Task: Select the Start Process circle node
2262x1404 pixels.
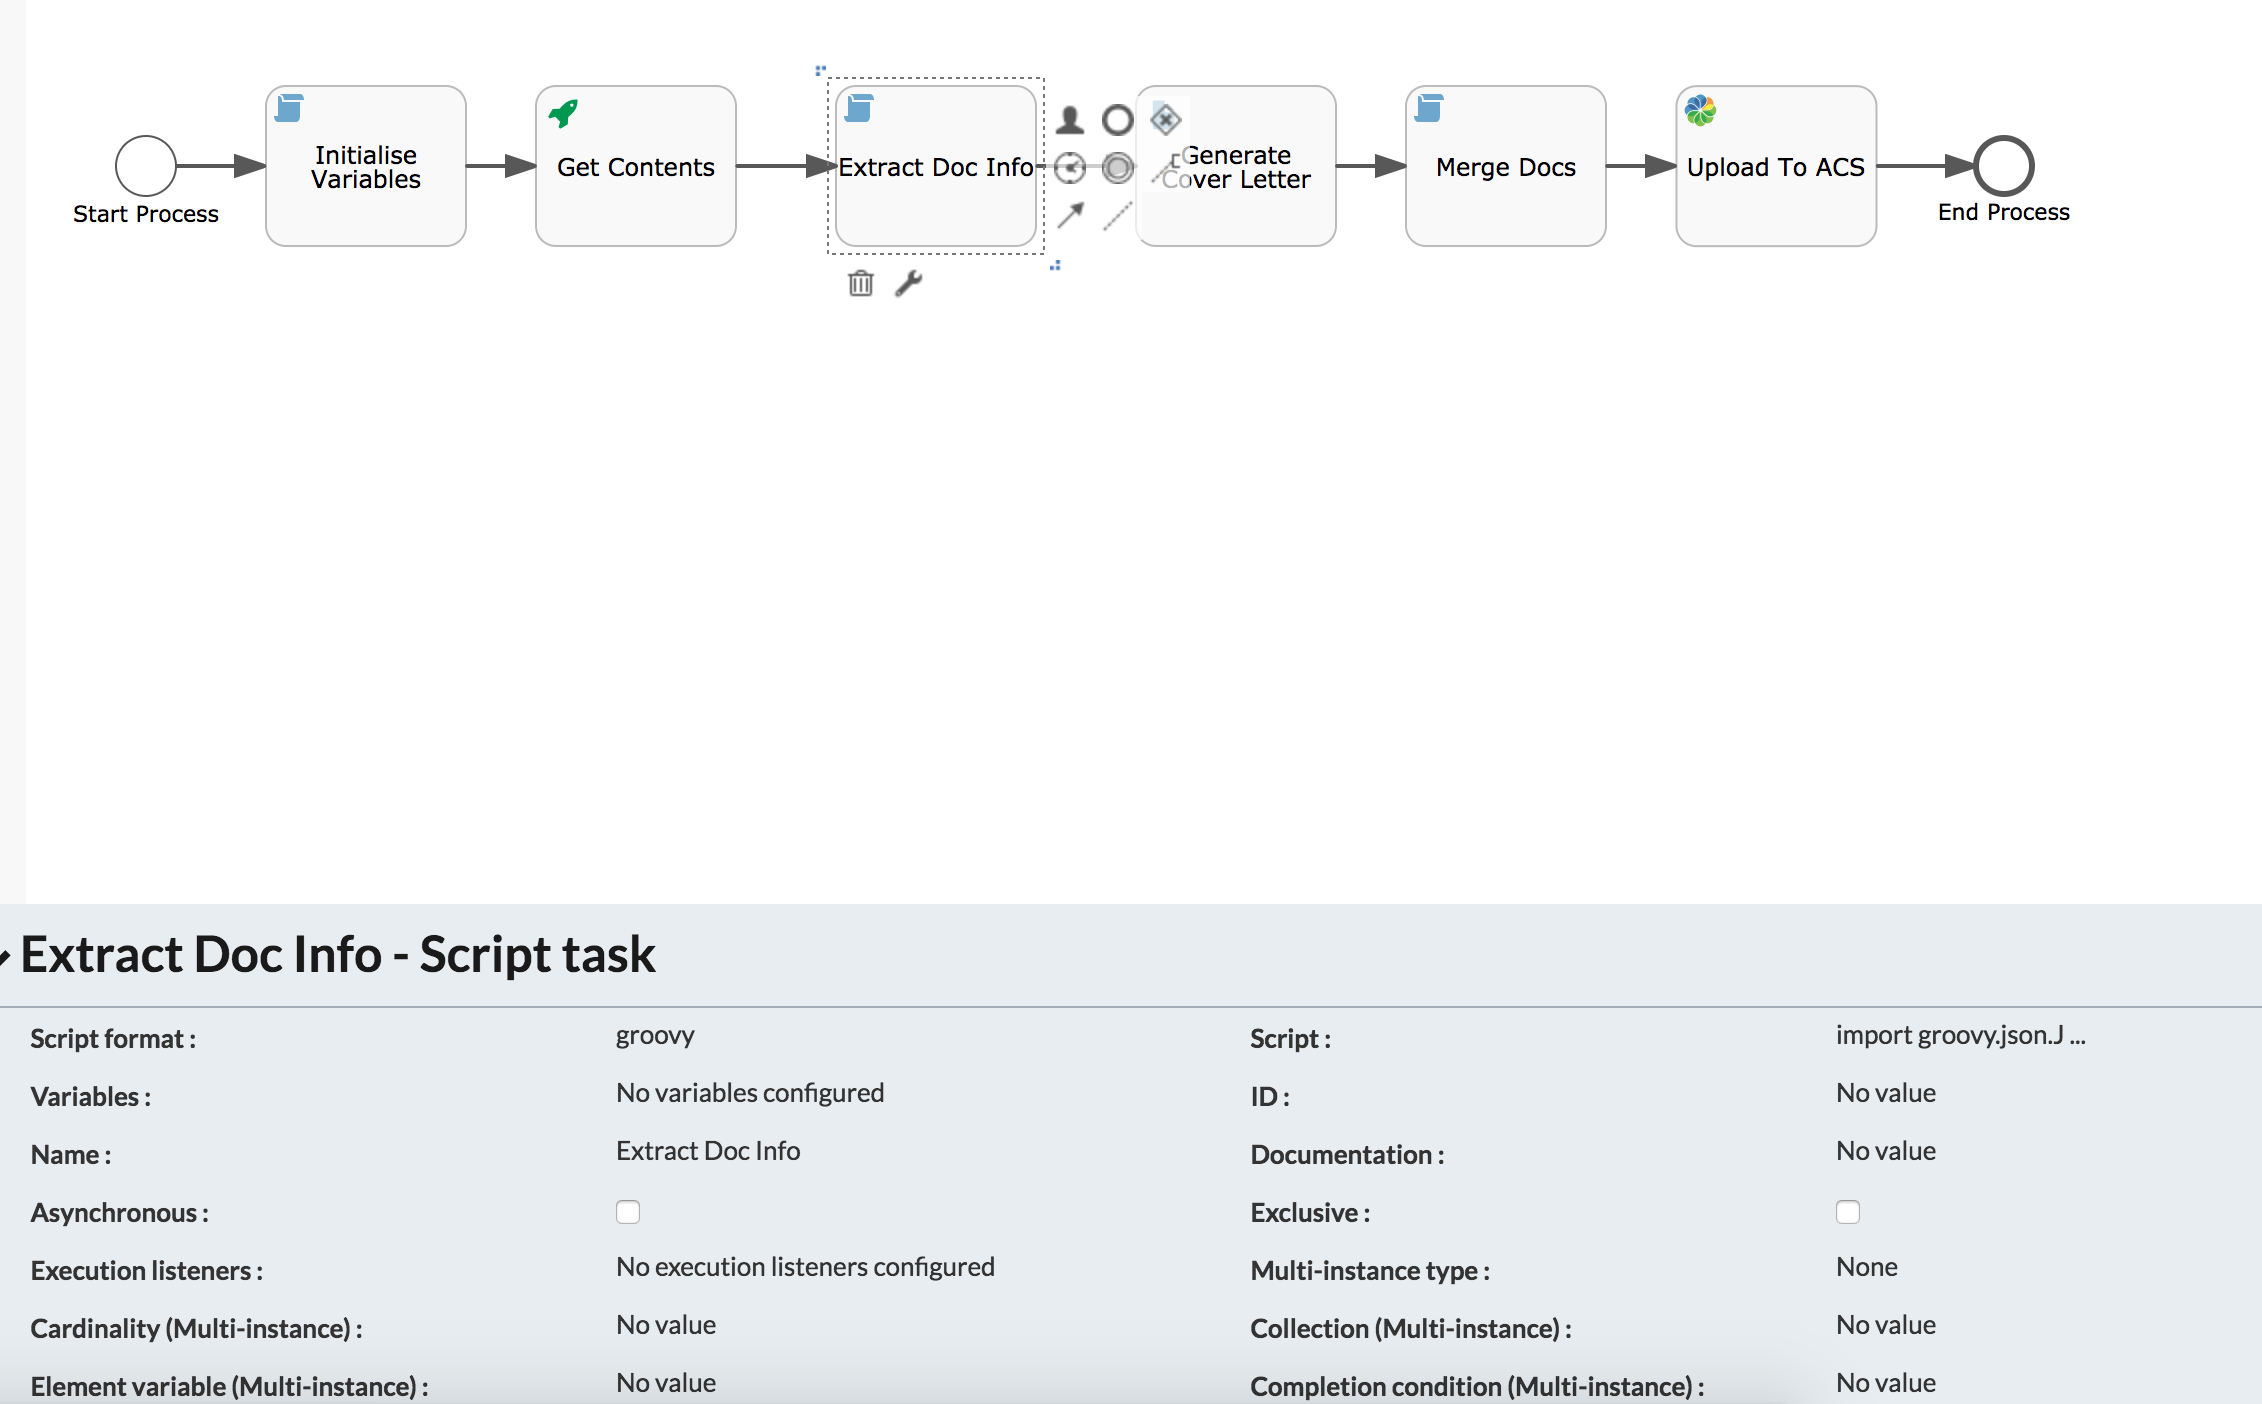Action: [x=144, y=167]
